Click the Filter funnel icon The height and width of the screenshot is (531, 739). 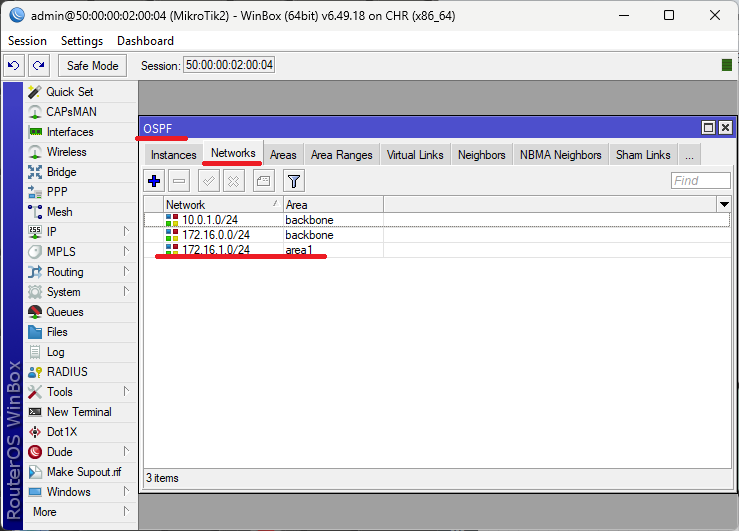[x=293, y=181]
